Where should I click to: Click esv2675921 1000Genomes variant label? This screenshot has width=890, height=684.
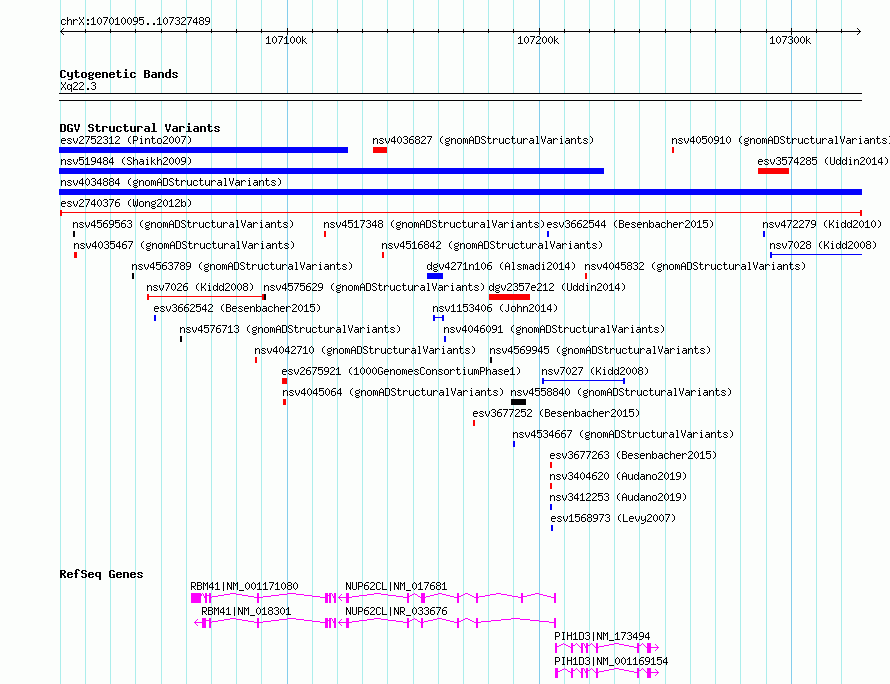(x=401, y=371)
